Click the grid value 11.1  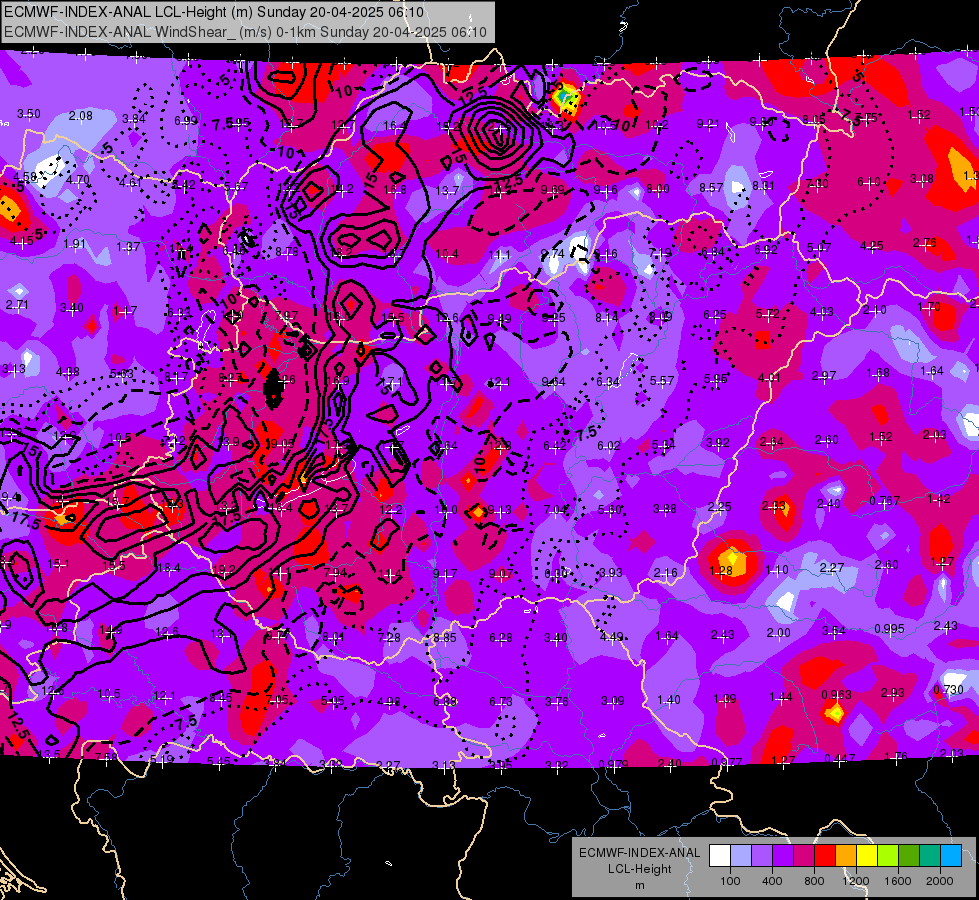pos(499,254)
